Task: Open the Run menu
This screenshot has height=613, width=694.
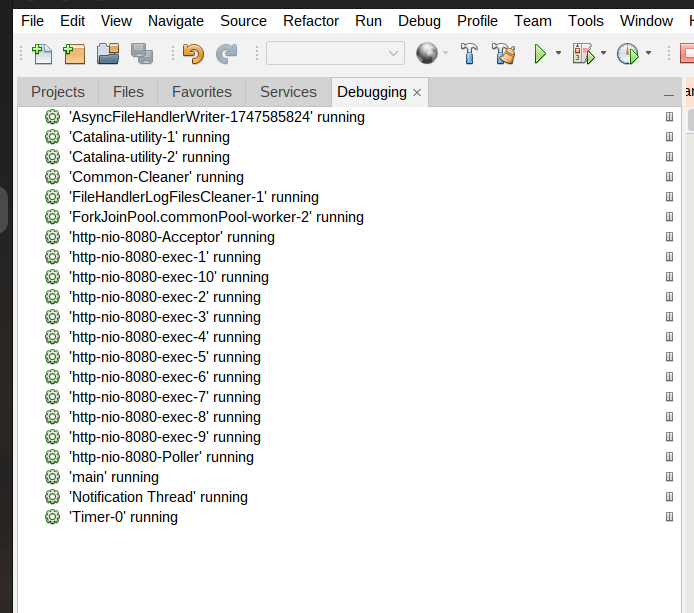Action: [x=368, y=21]
